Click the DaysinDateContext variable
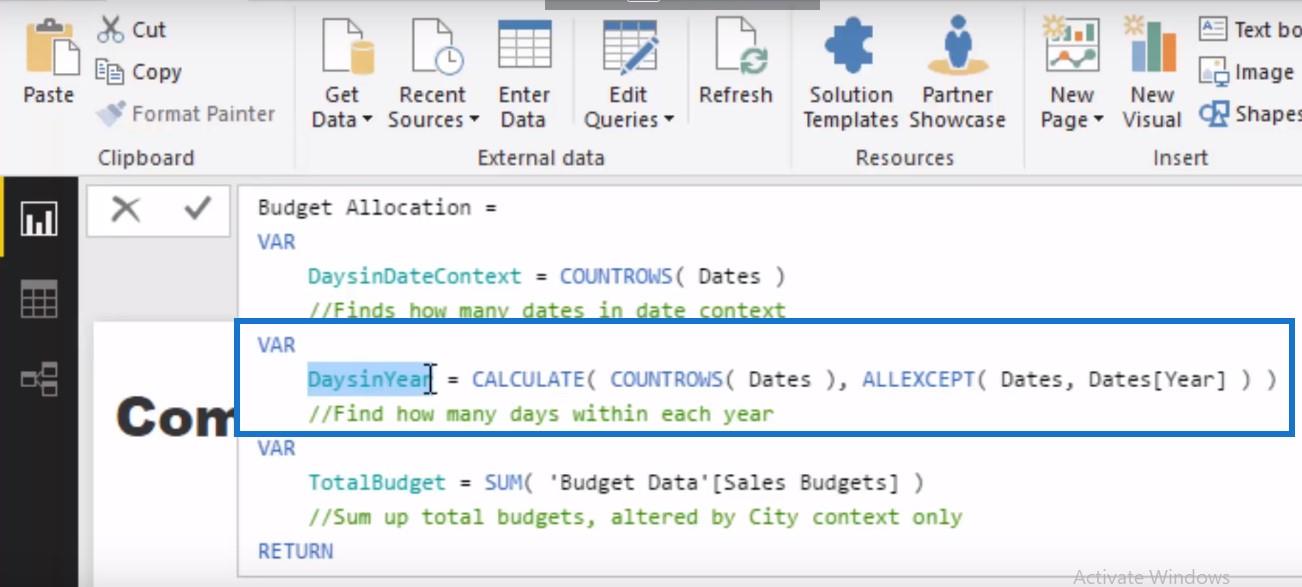 click(414, 276)
